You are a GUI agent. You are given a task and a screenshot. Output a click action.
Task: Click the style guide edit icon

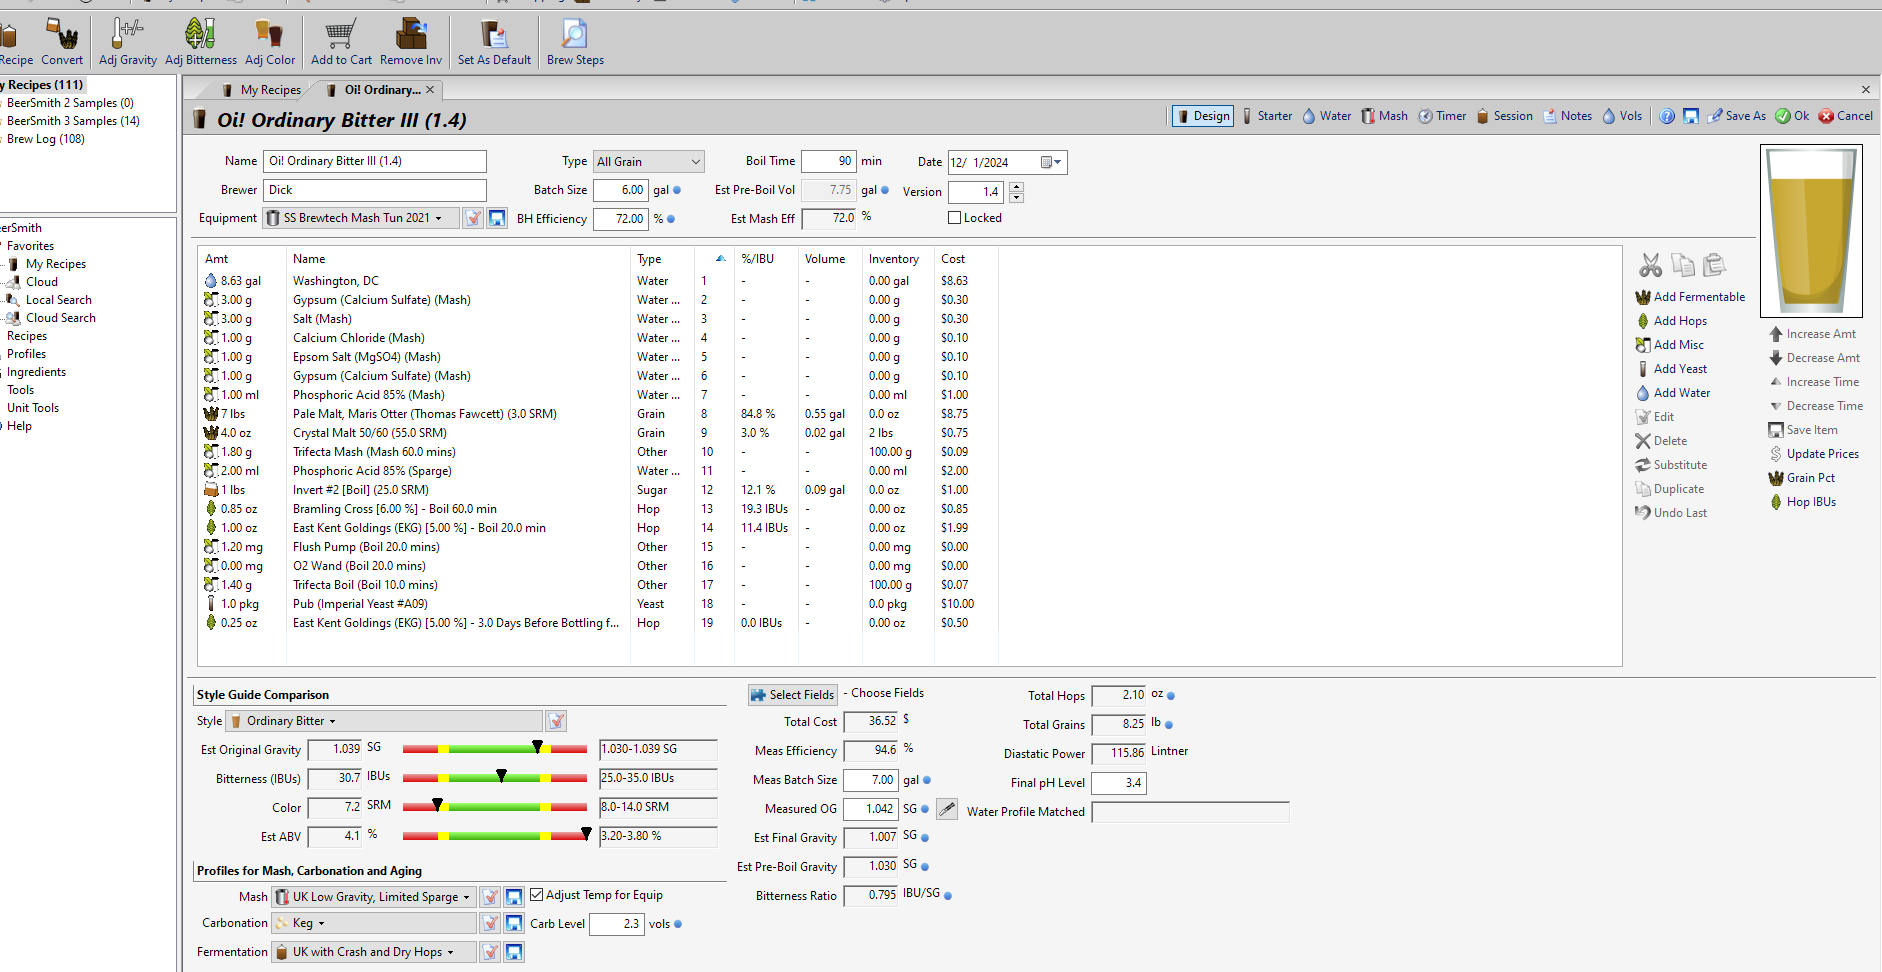[x=557, y=721]
